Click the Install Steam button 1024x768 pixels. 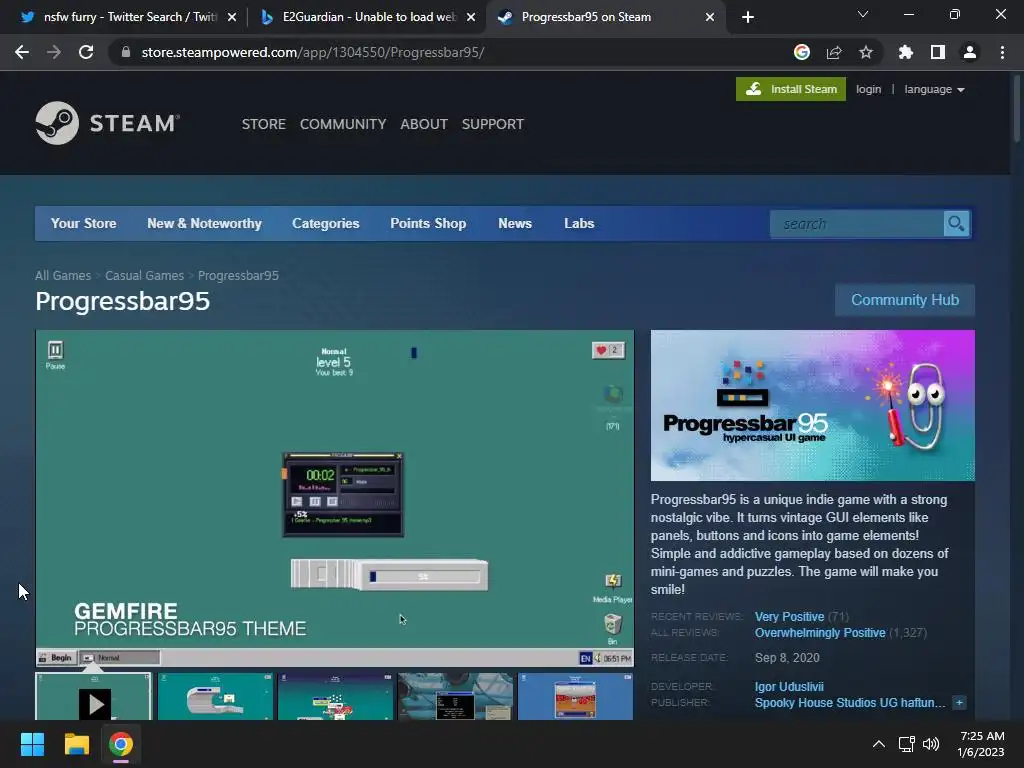791,89
